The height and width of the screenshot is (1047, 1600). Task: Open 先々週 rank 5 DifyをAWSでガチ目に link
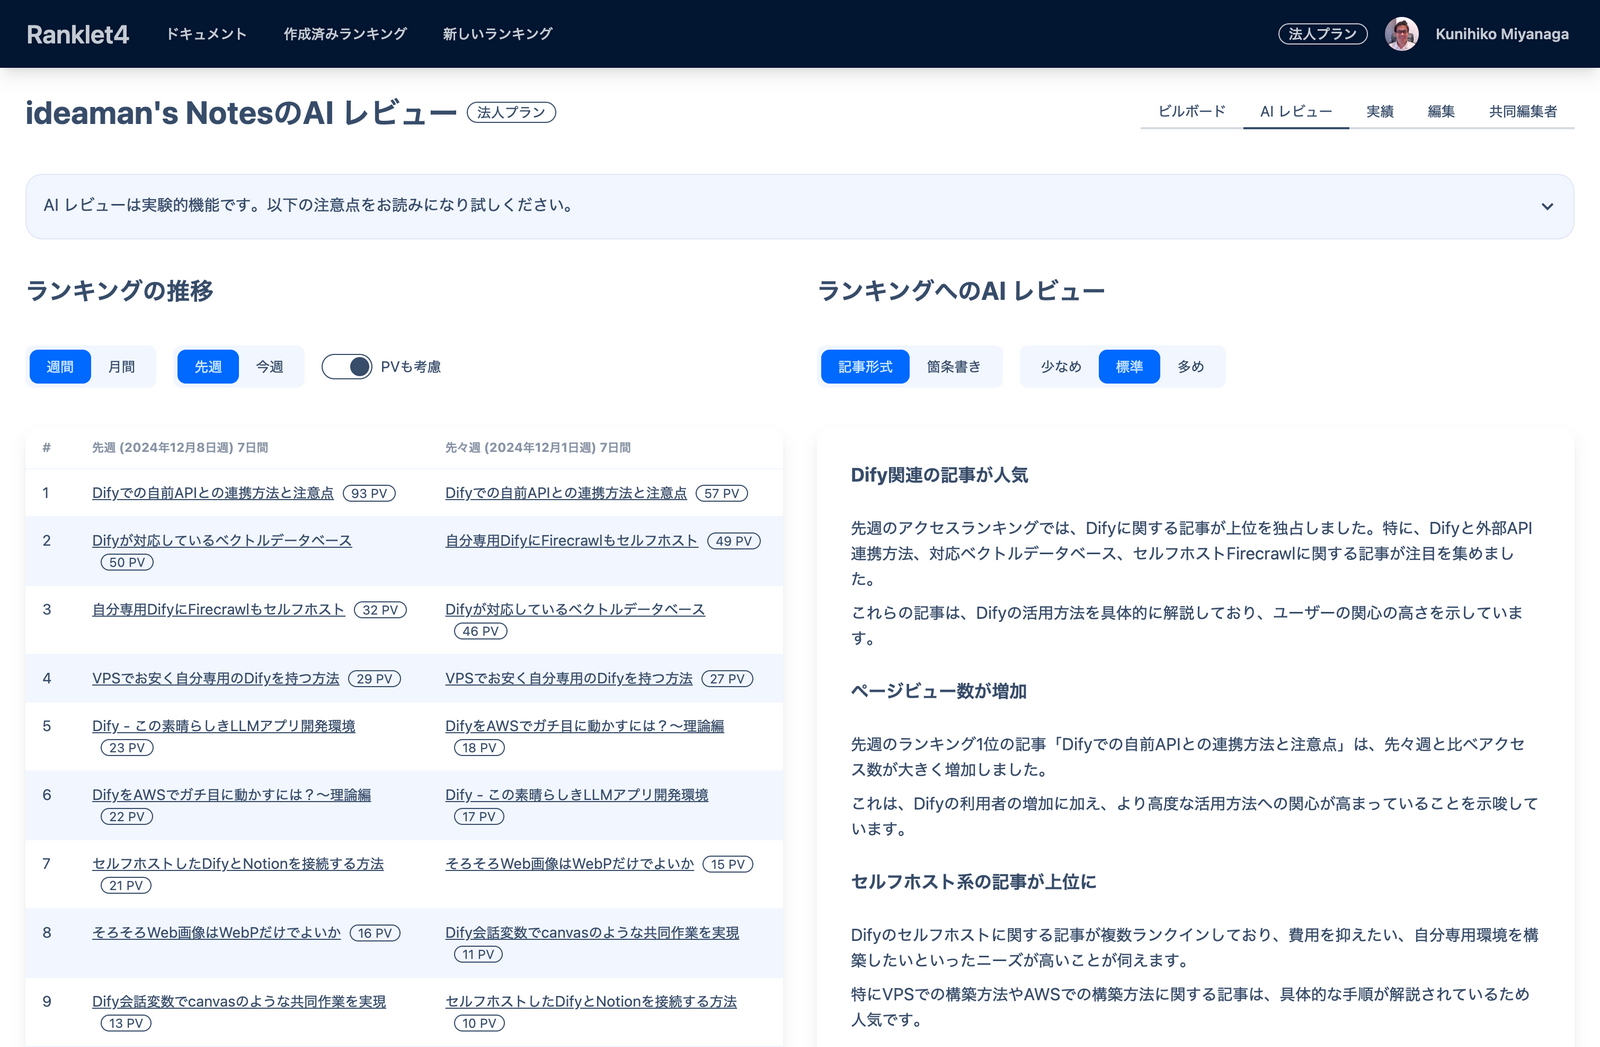(585, 726)
